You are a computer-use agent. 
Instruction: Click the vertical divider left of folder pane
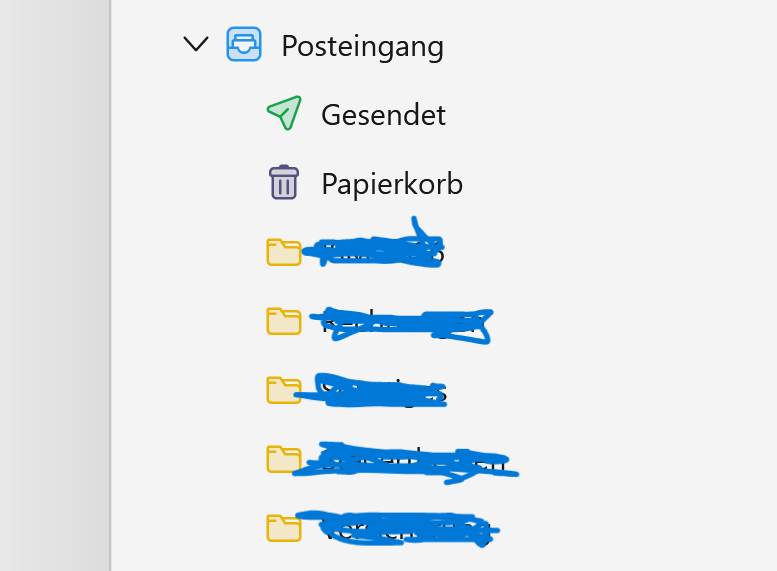(111, 286)
